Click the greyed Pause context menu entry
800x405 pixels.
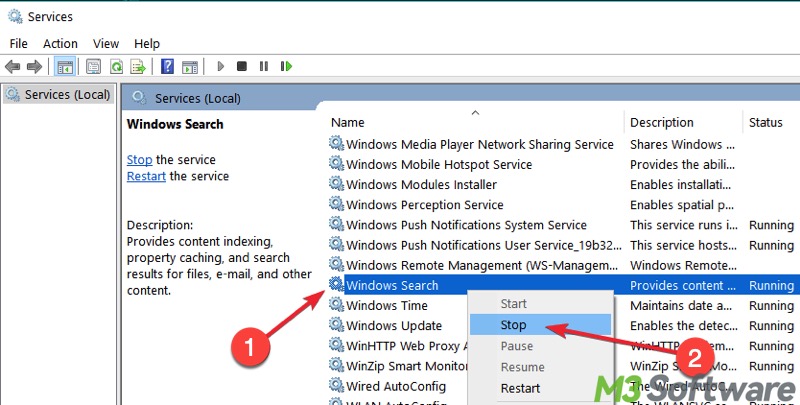[540, 346]
